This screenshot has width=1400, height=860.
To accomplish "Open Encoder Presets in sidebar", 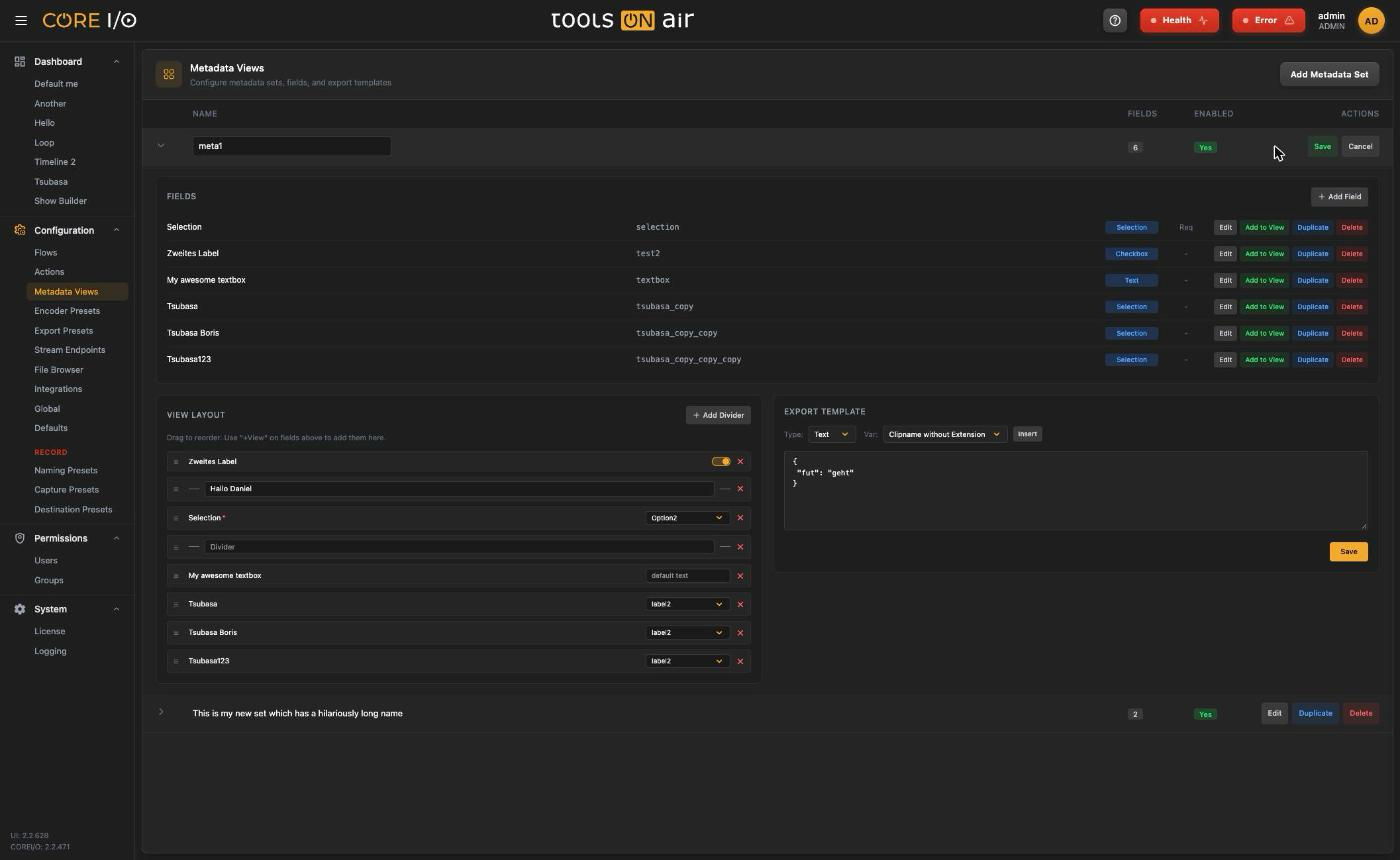I will pyautogui.click(x=67, y=311).
